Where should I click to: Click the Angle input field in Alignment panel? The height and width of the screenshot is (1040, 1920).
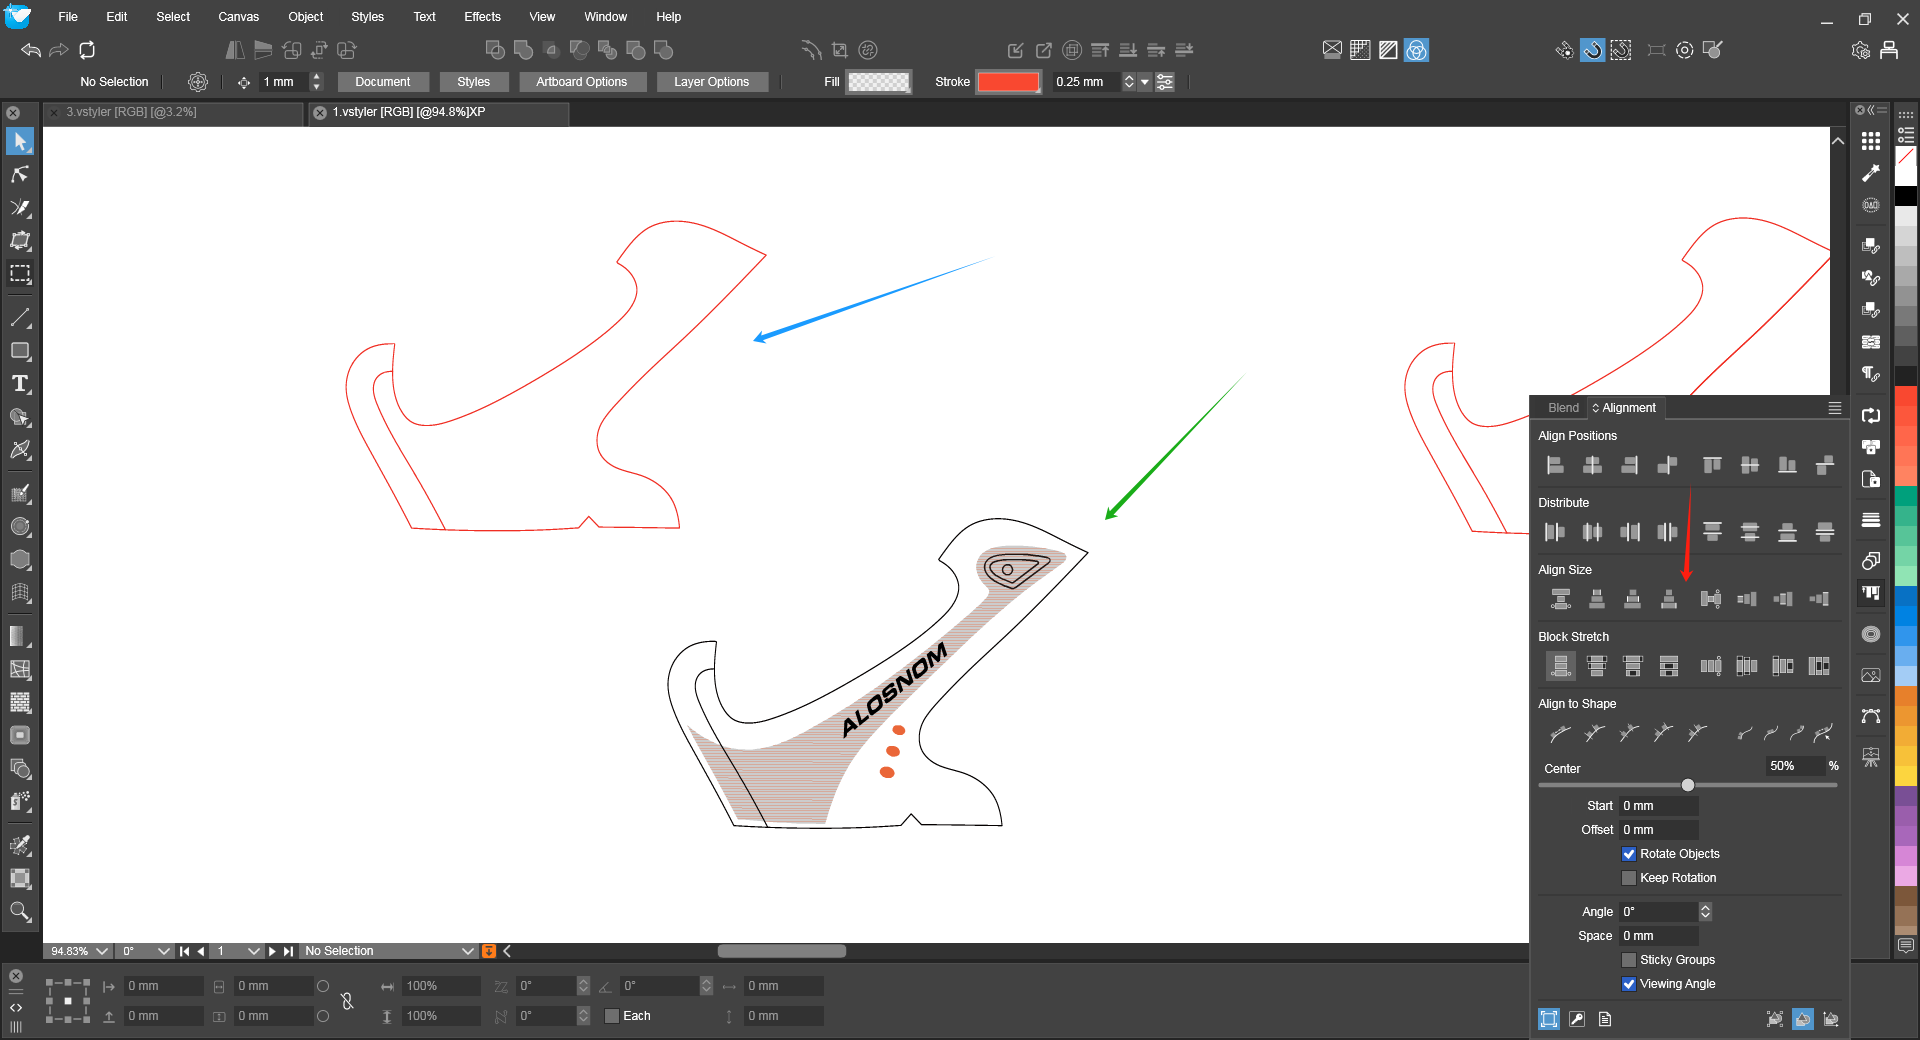[1657, 912]
